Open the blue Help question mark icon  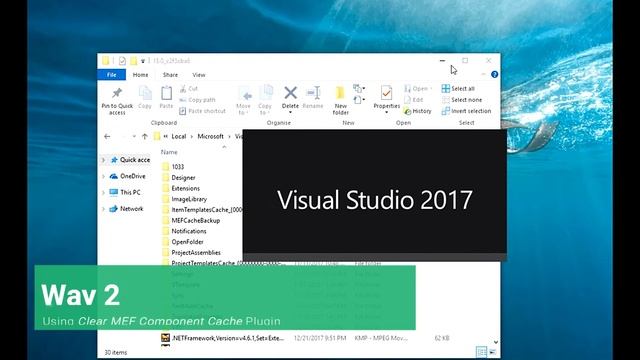pyautogui.click(x=494, y=74)
